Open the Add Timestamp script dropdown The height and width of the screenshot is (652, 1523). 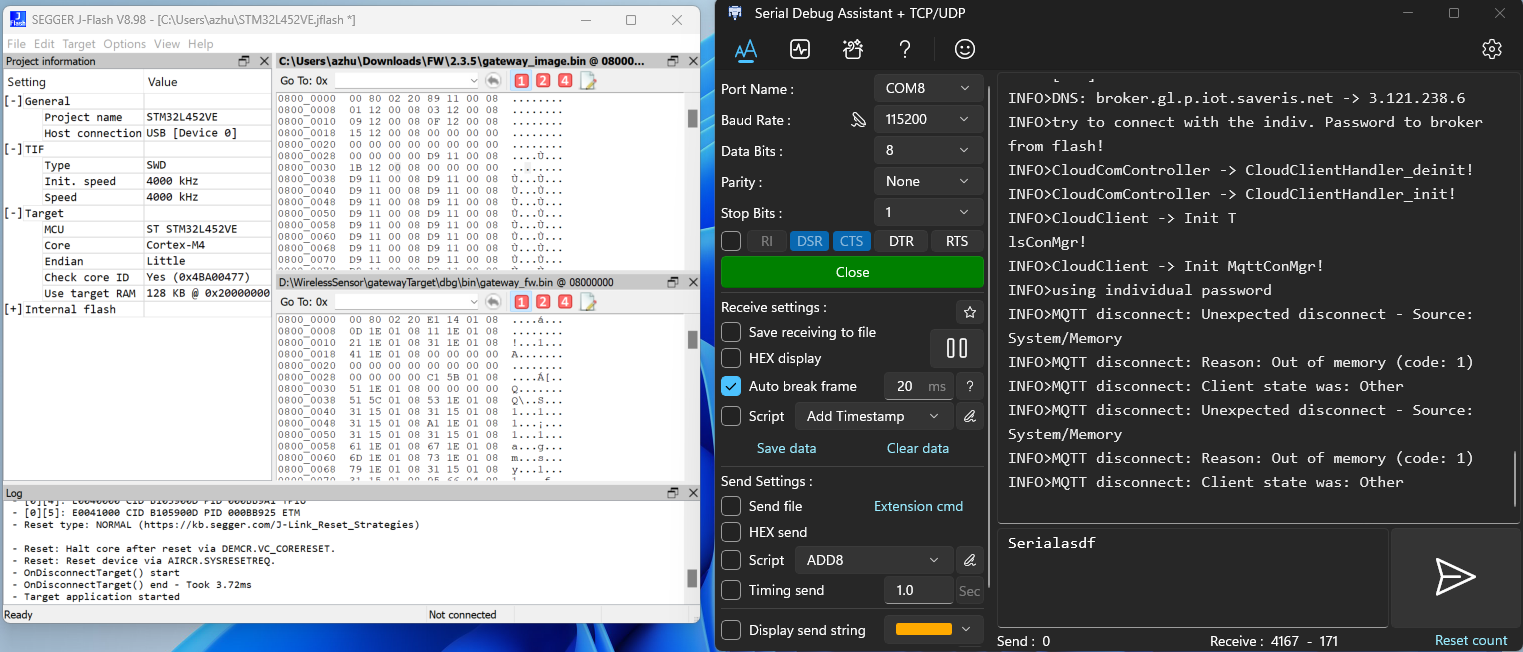873,416
